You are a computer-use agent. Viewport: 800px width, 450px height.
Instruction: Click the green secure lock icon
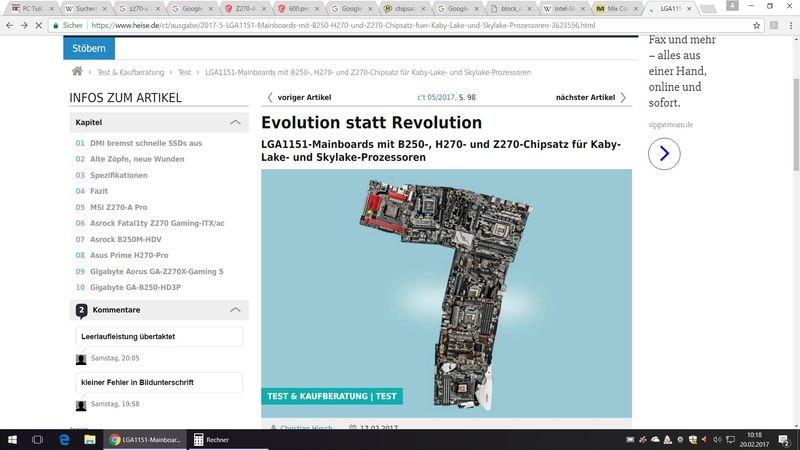(x=56, y=25)
